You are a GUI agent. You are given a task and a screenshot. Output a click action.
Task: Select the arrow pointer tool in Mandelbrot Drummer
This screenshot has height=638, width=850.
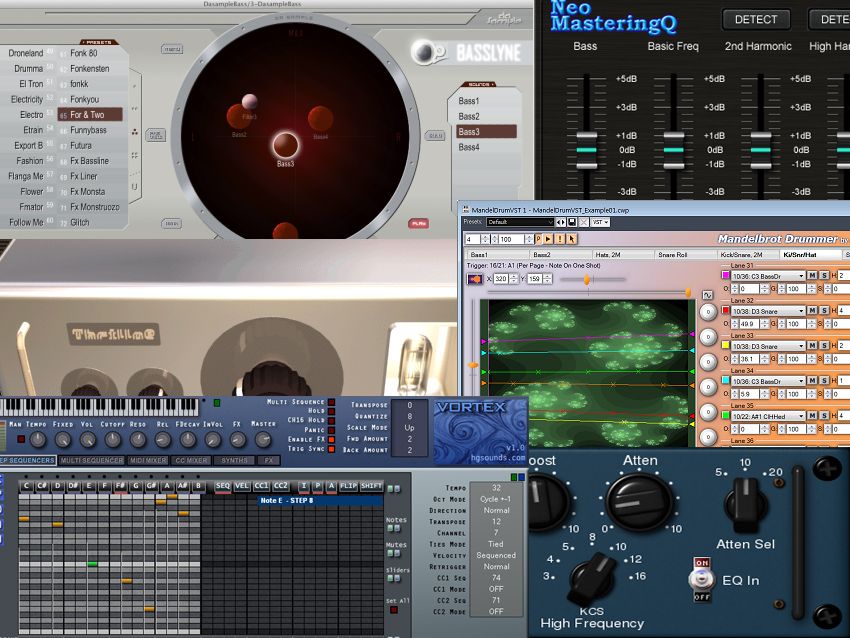click(572, 238)
